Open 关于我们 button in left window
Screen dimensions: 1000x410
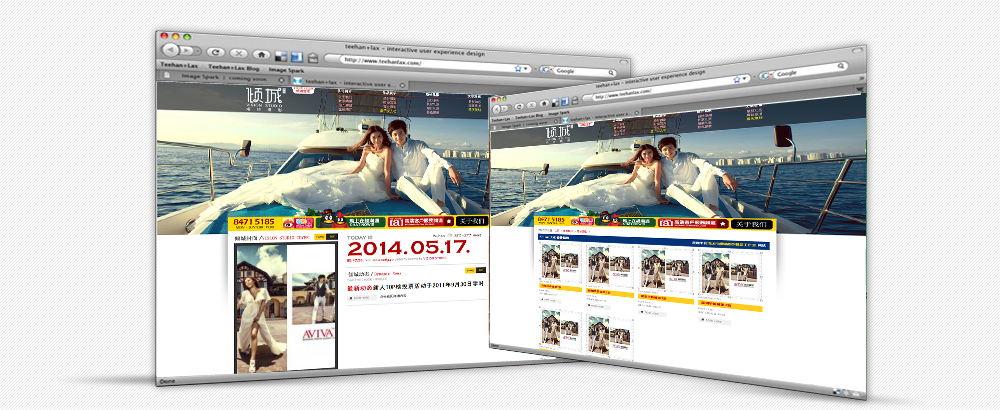point(471,221)
